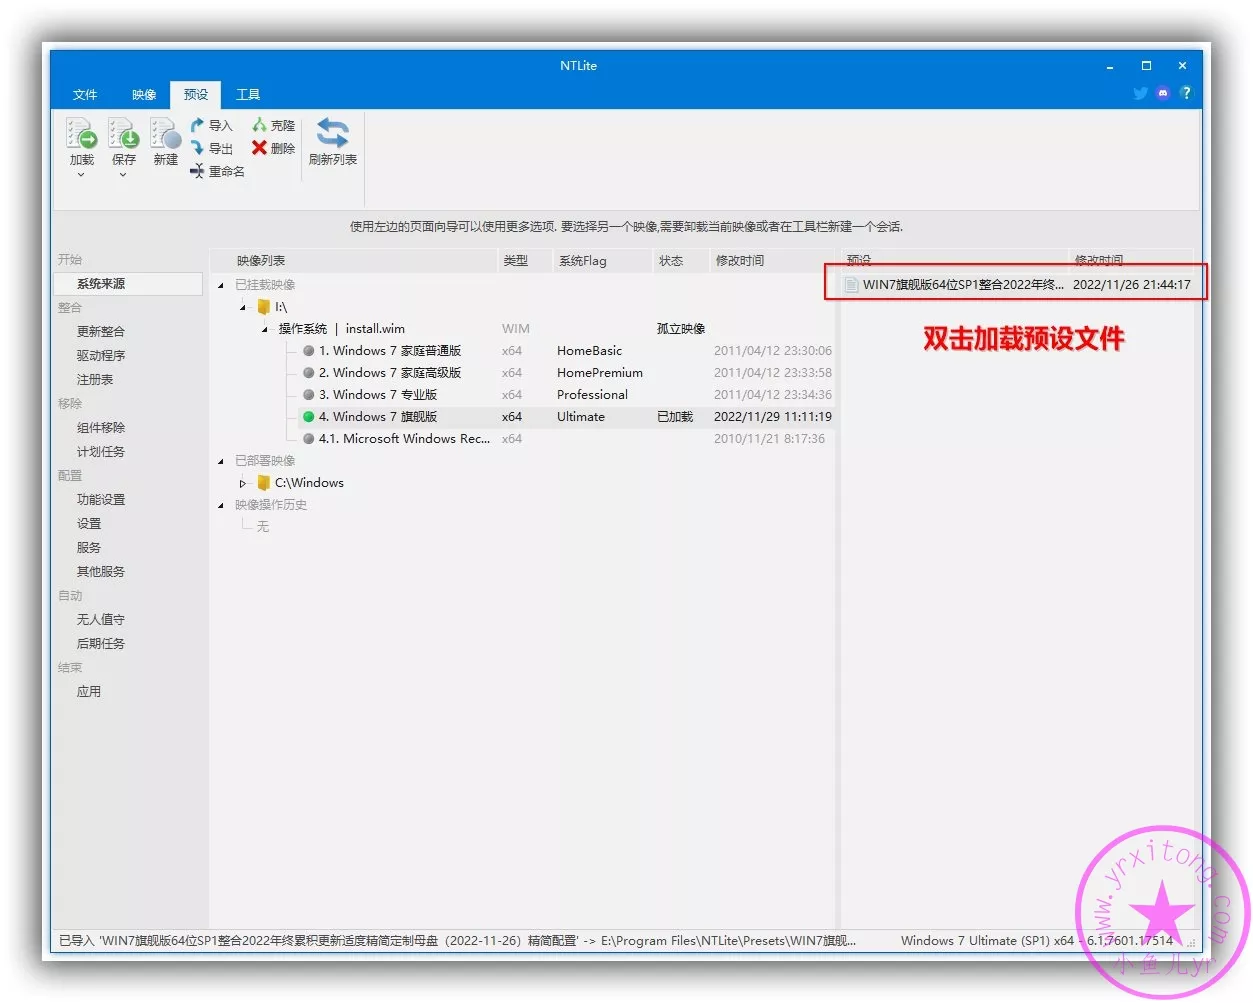Collapse the 映像操作历史 tree group
This screenshot has height=1003, width=1253.
coord(221,505)
